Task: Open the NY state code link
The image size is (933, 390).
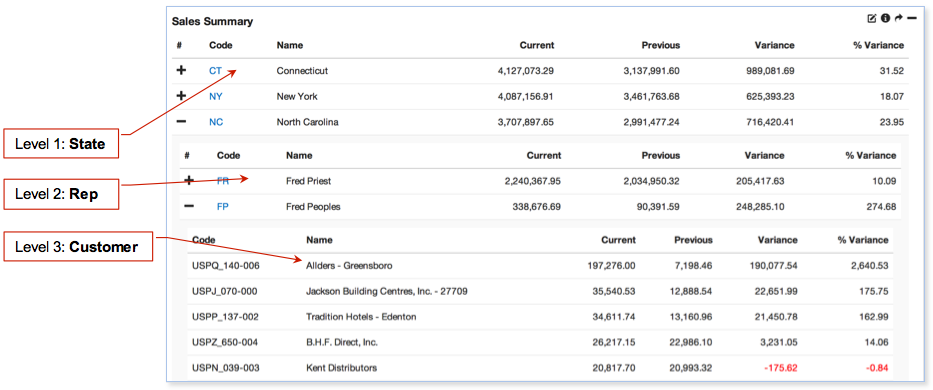Action: [x=215, y=96]
